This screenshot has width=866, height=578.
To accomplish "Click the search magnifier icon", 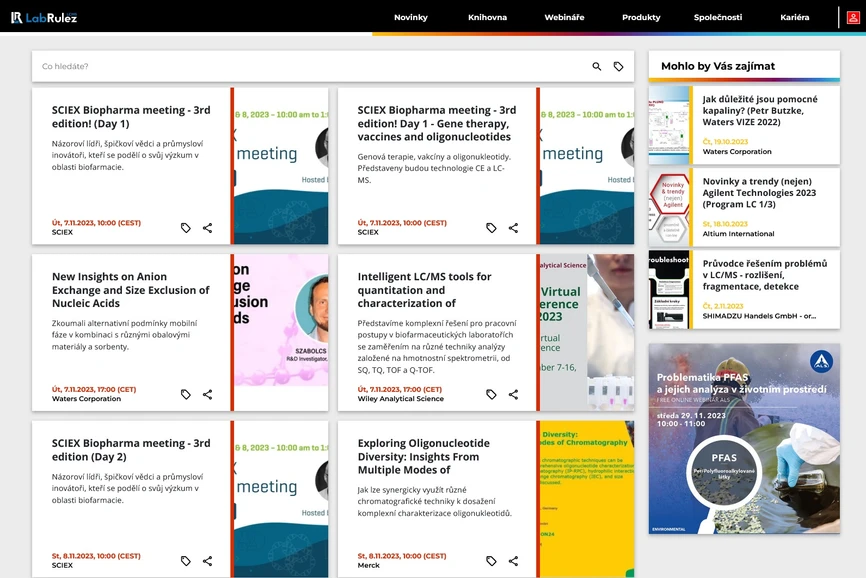I will coord(596,66).
